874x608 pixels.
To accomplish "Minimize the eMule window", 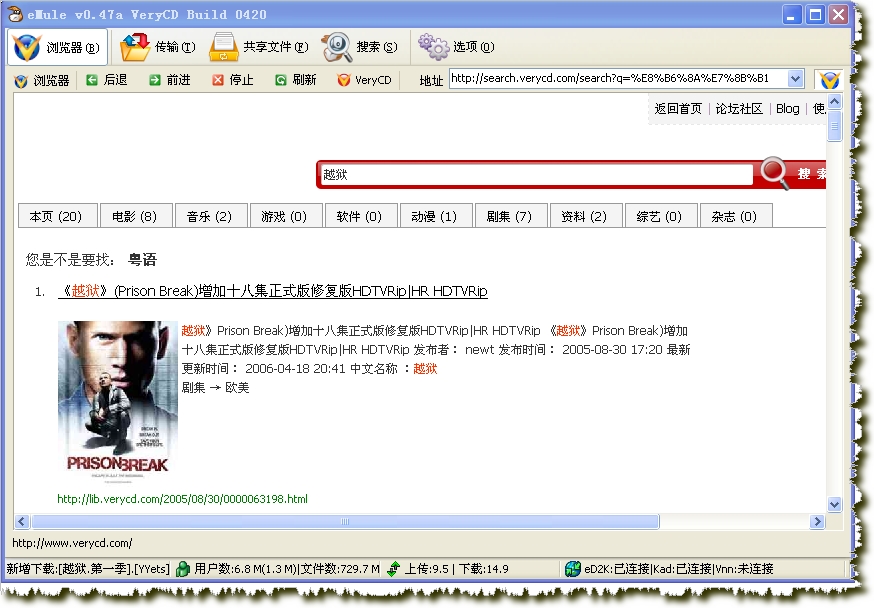I will pyautogui.click(x=792, y=14).
